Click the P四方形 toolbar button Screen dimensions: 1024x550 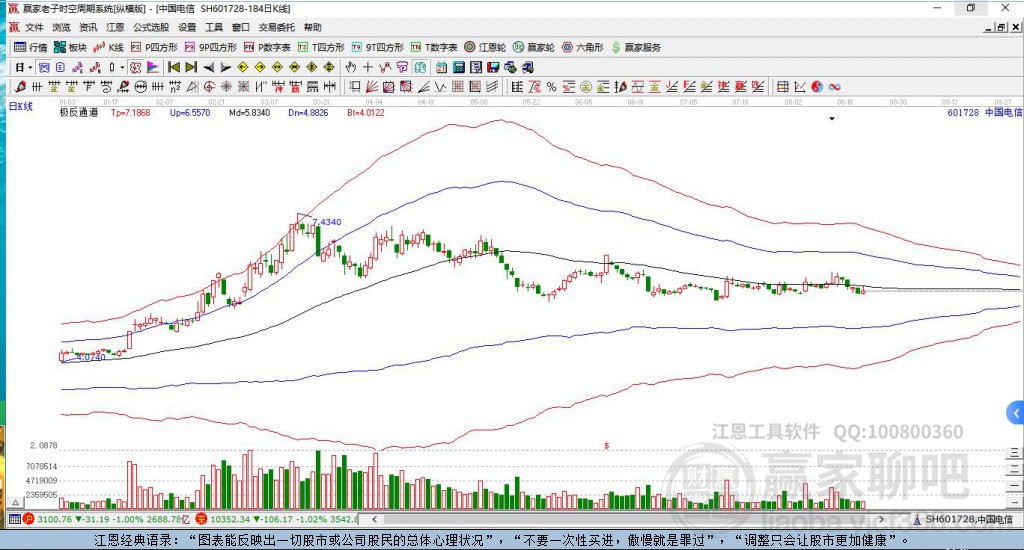[153, 47]
